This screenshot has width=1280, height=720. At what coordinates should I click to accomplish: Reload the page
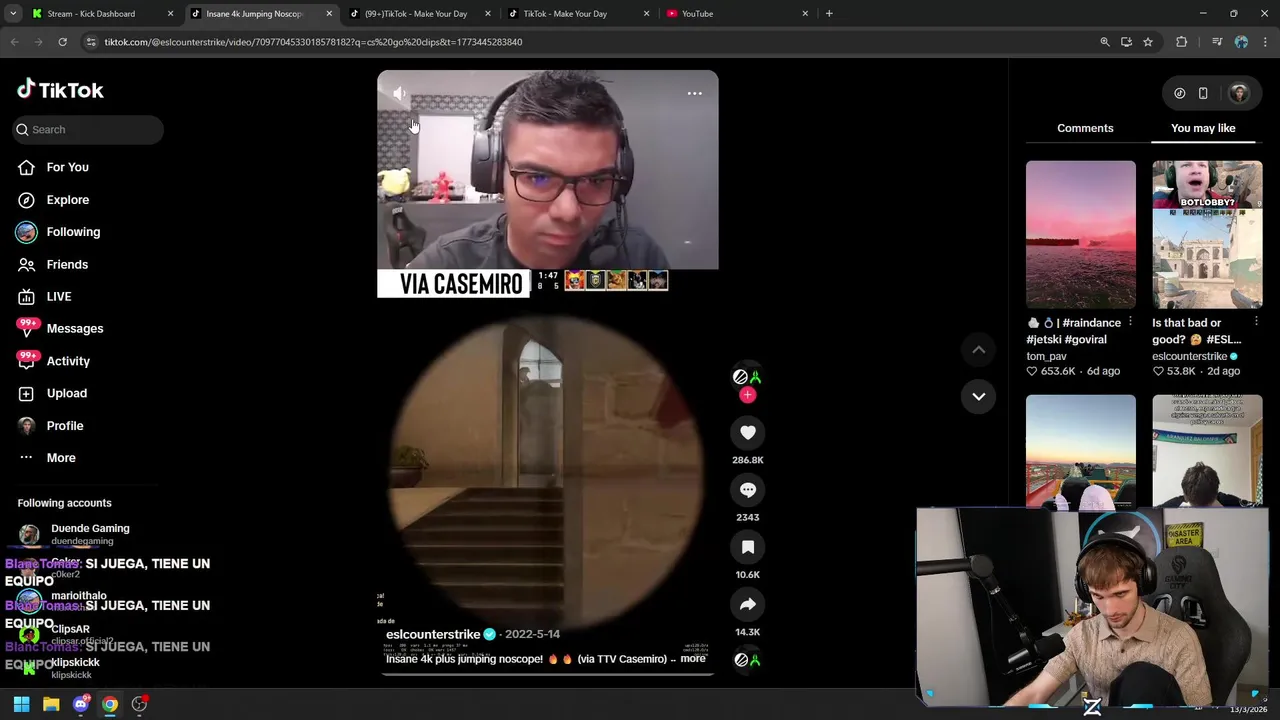coord(62,42)
